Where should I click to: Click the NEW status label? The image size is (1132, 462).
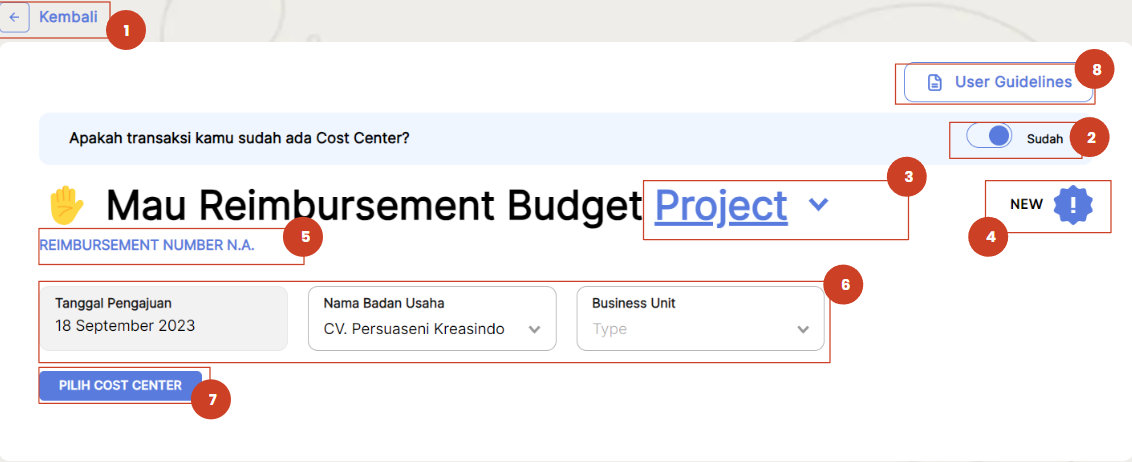[x=1026, y=204]
